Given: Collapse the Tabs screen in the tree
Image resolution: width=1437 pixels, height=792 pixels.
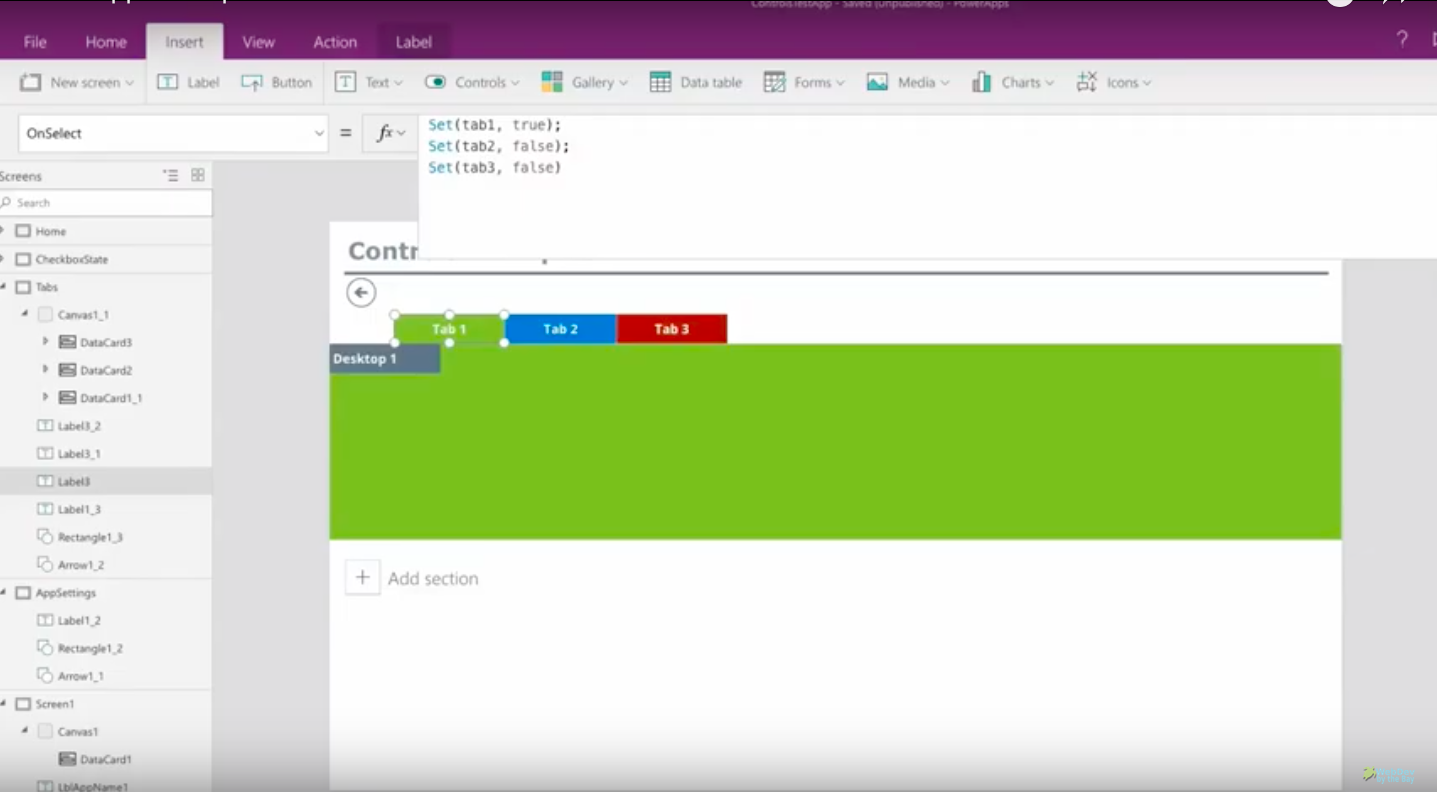Looking at the screenshot, I should (8, 287).
